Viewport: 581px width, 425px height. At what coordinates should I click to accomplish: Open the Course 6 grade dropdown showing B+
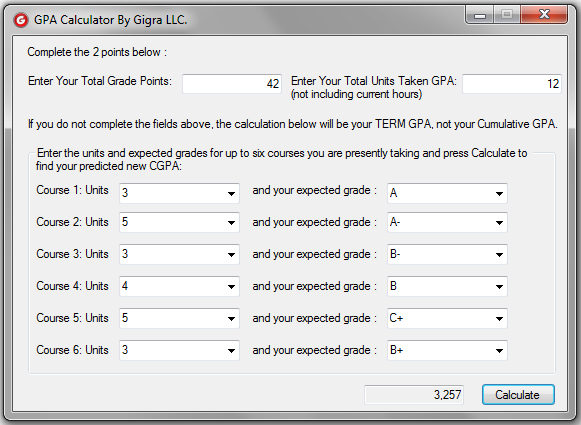447,350
